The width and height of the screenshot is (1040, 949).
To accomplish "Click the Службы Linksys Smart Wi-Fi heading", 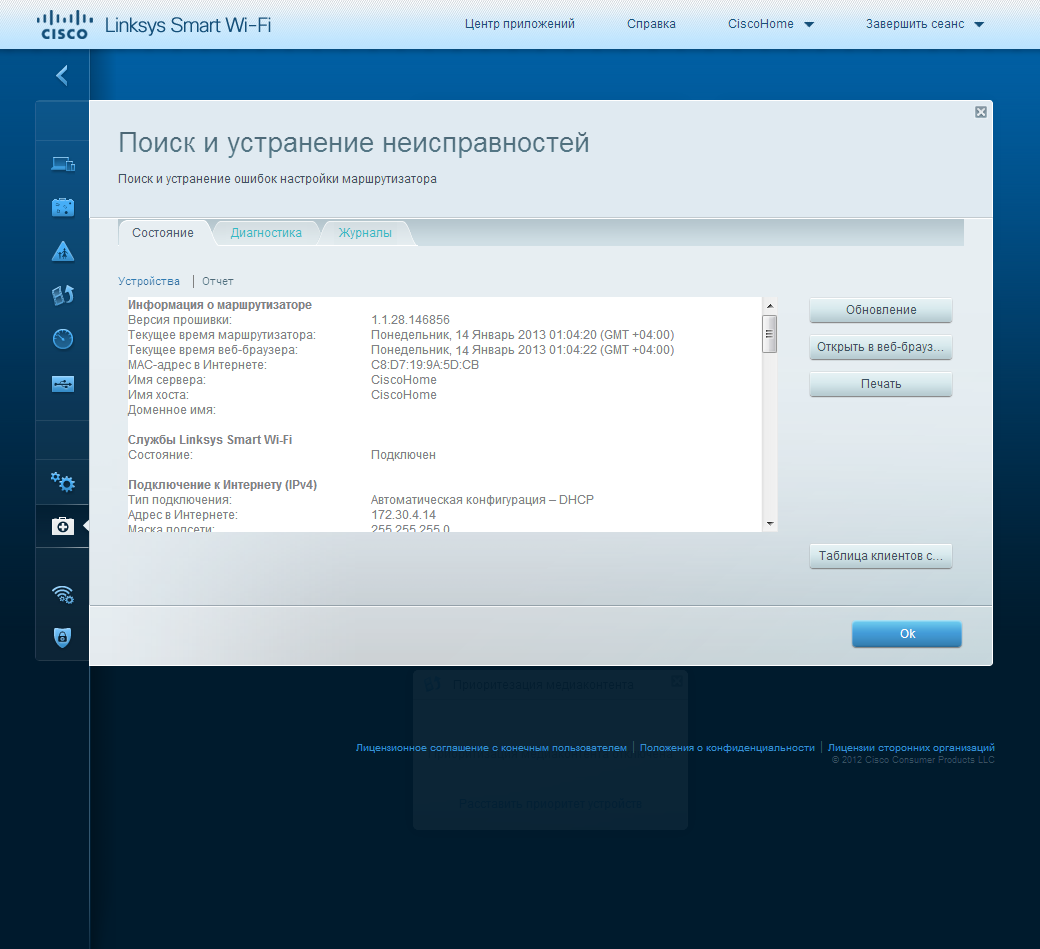I will 210,440.
